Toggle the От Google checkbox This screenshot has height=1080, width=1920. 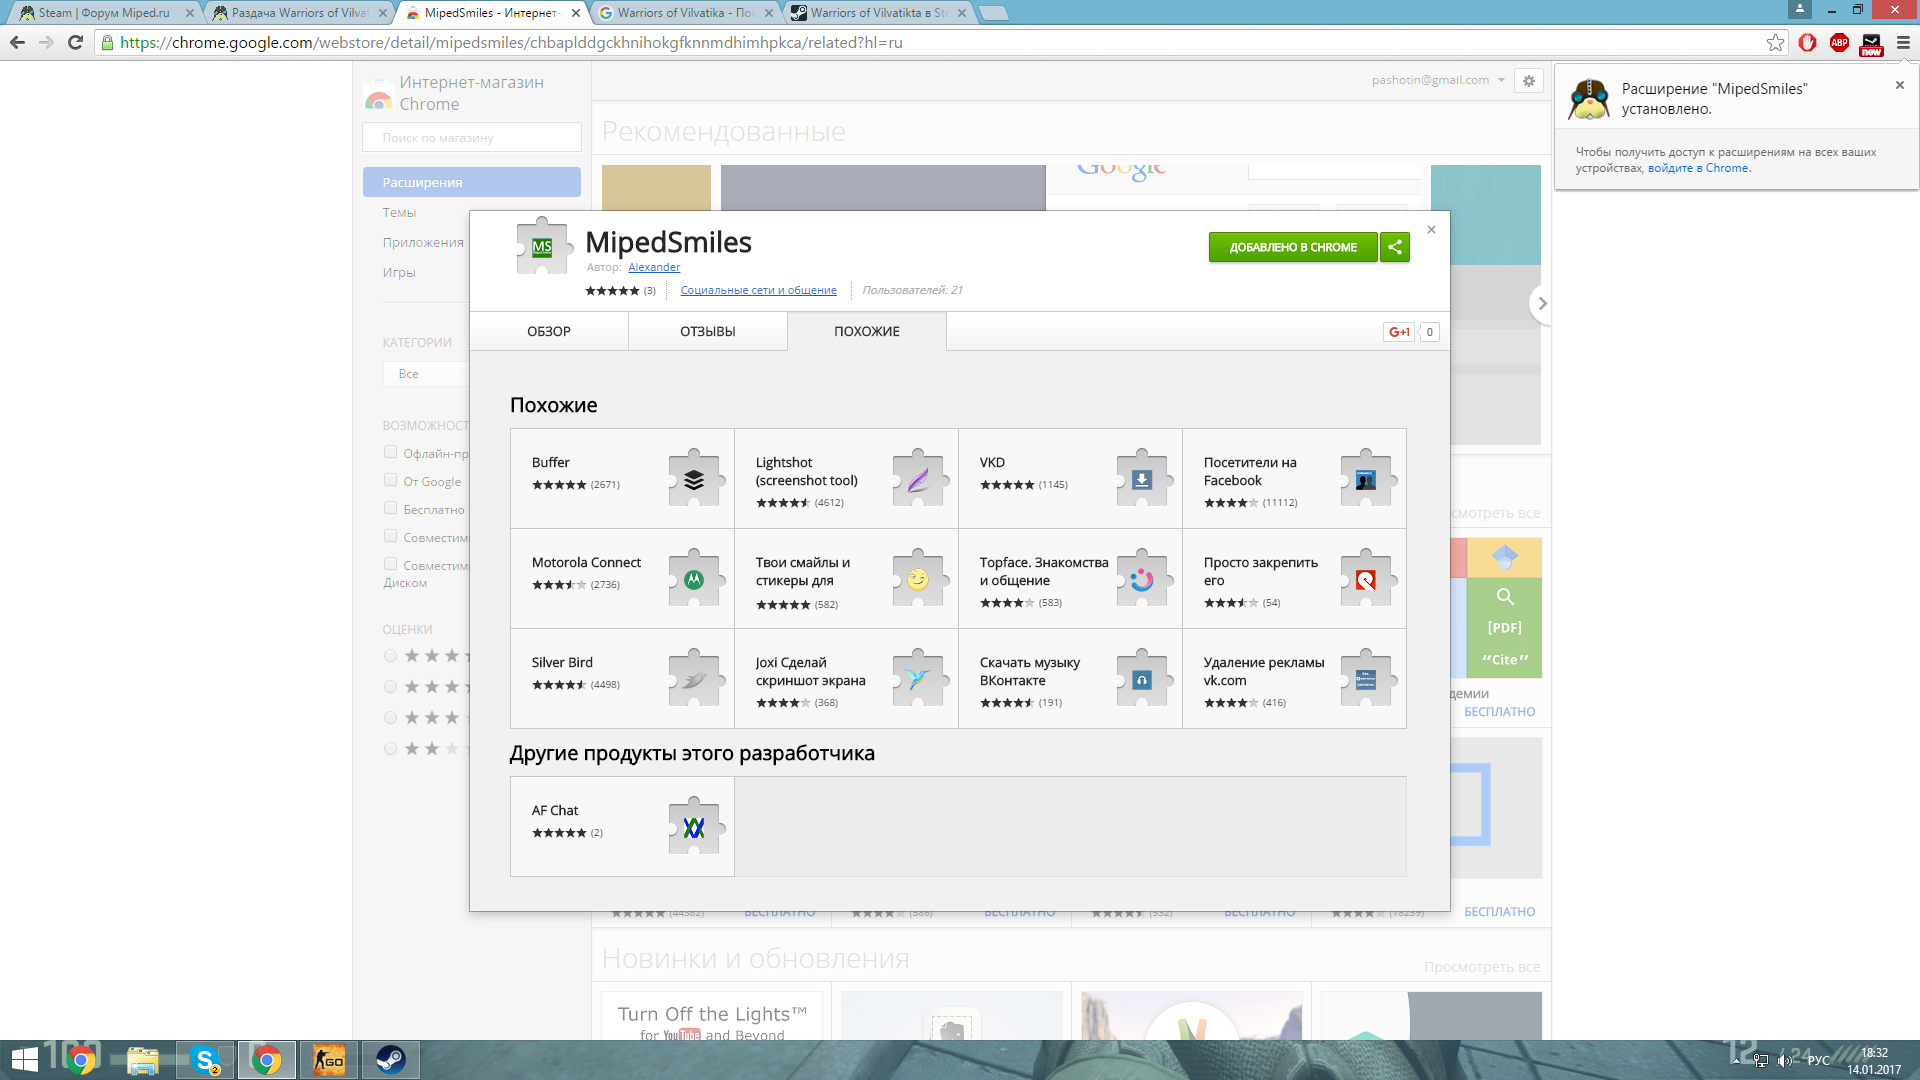click(x=390, y=480)
